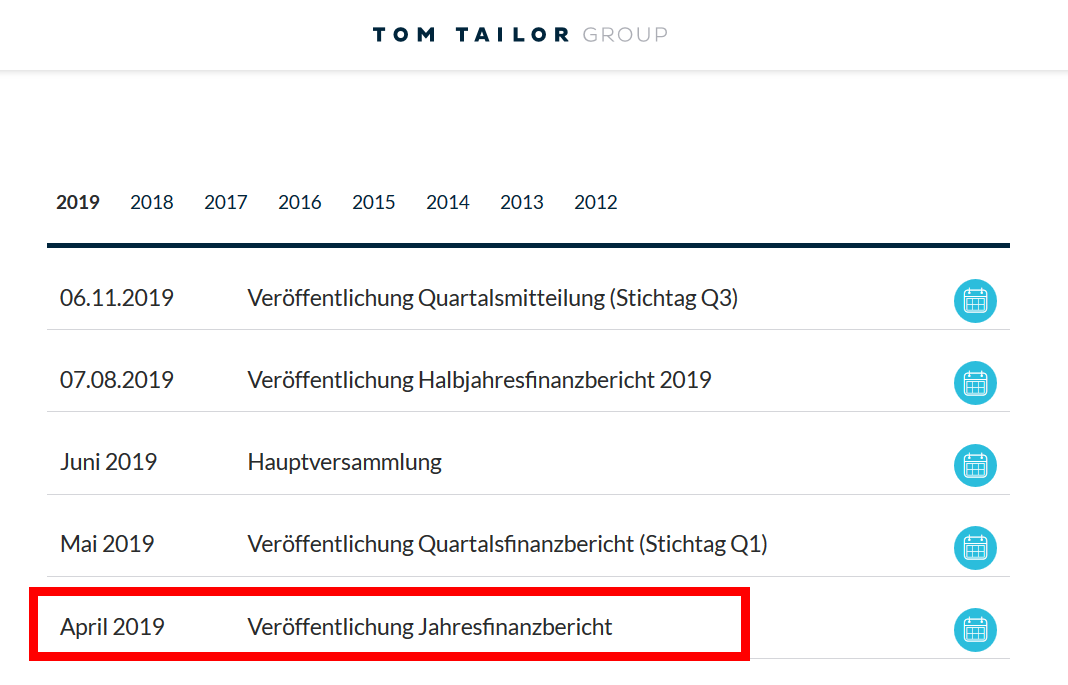View the oldest year, 2012
This screenshot has width=1068, height=685.
(x=596, y=202)
